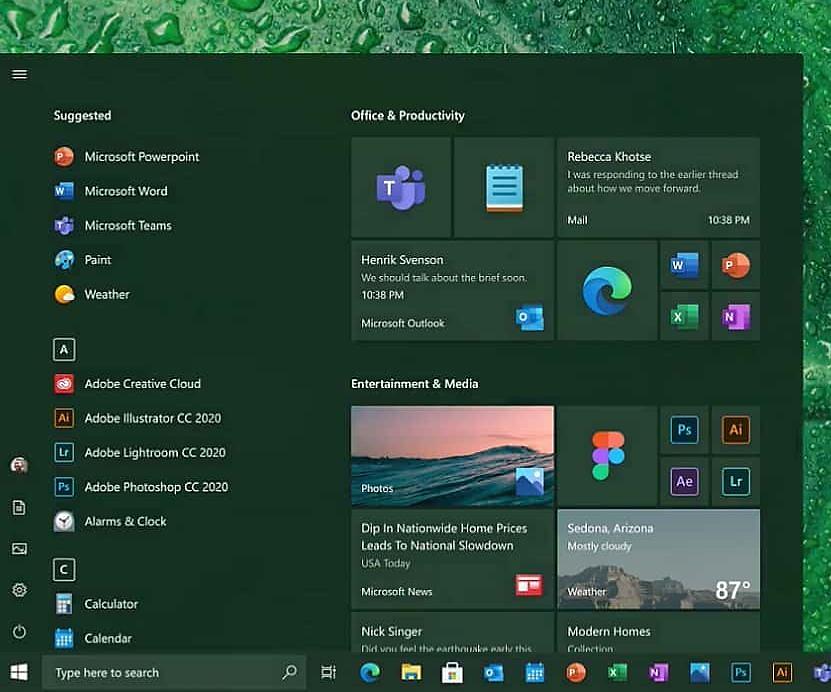The image size is (831, 692).
Task: Open Pictures from Start sidebar
Action: (19, 549)
